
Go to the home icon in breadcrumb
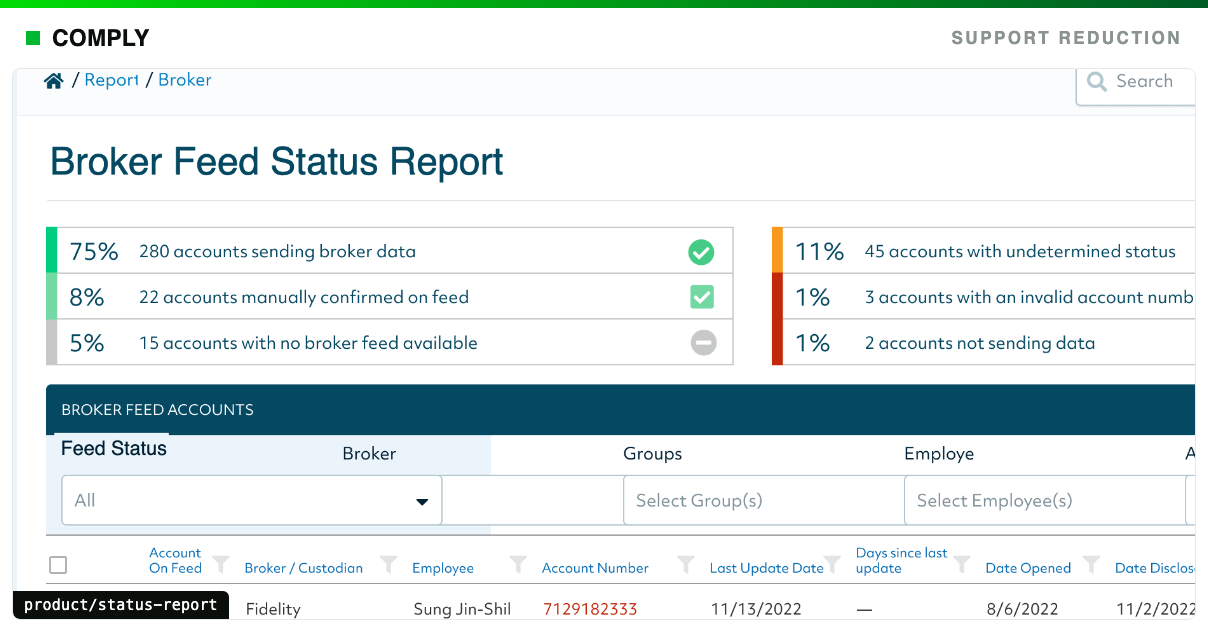54,81
